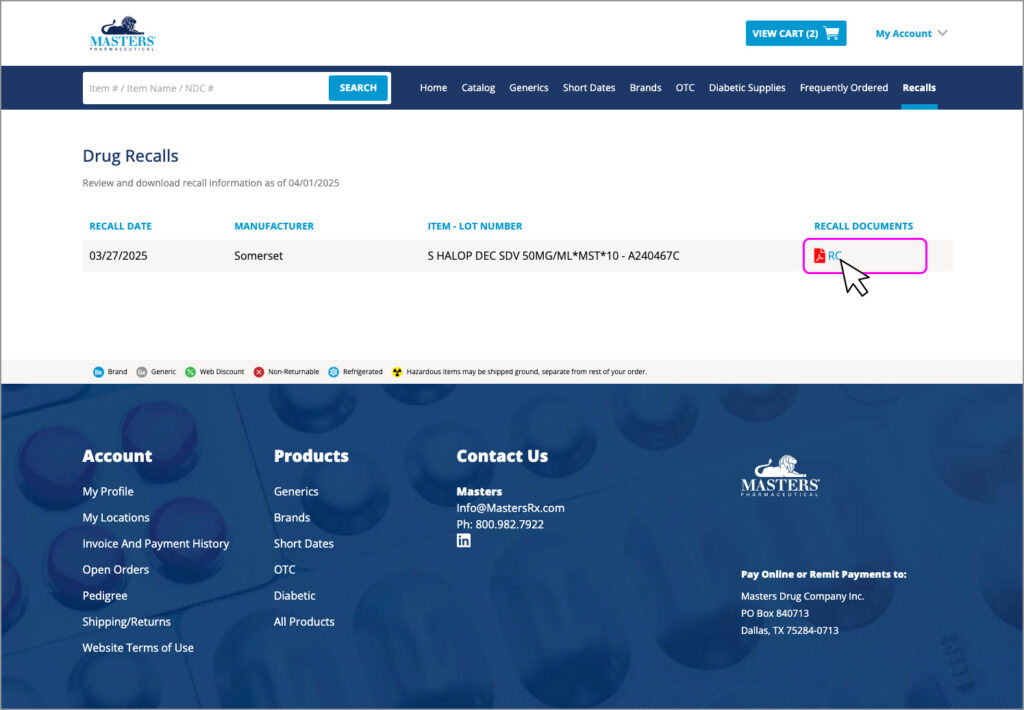The height and width of the screenshot is (710, 1024).
Task: Open Website Terms of Use
Action: 138,648
